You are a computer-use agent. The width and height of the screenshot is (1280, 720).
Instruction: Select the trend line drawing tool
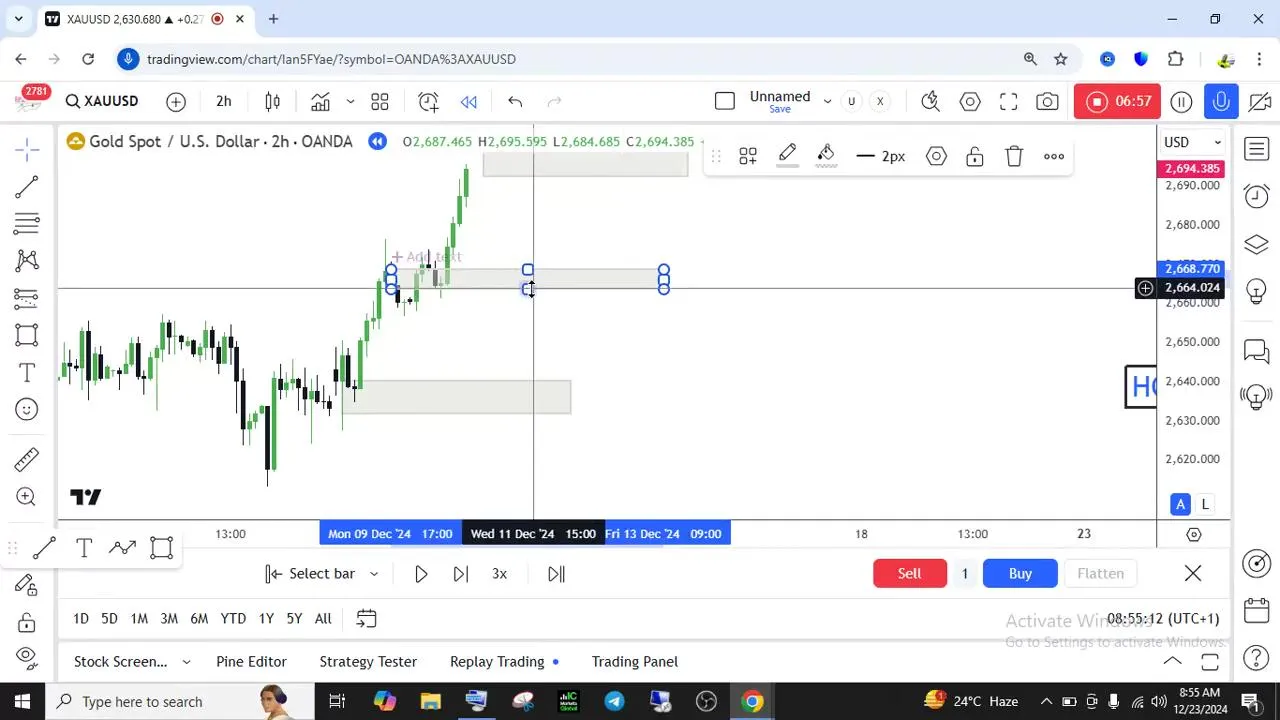click(x=27, y=187)
